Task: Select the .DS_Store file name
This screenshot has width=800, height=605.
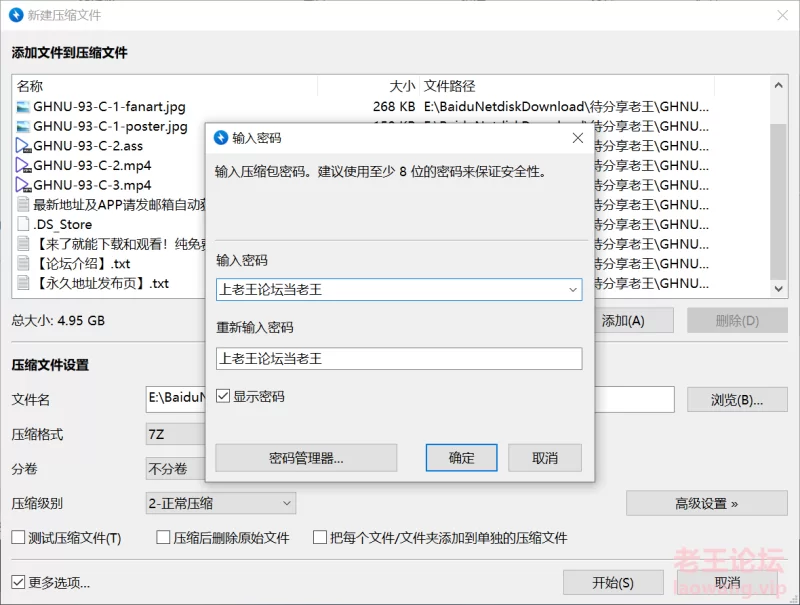Action: (x=62, y=224)
